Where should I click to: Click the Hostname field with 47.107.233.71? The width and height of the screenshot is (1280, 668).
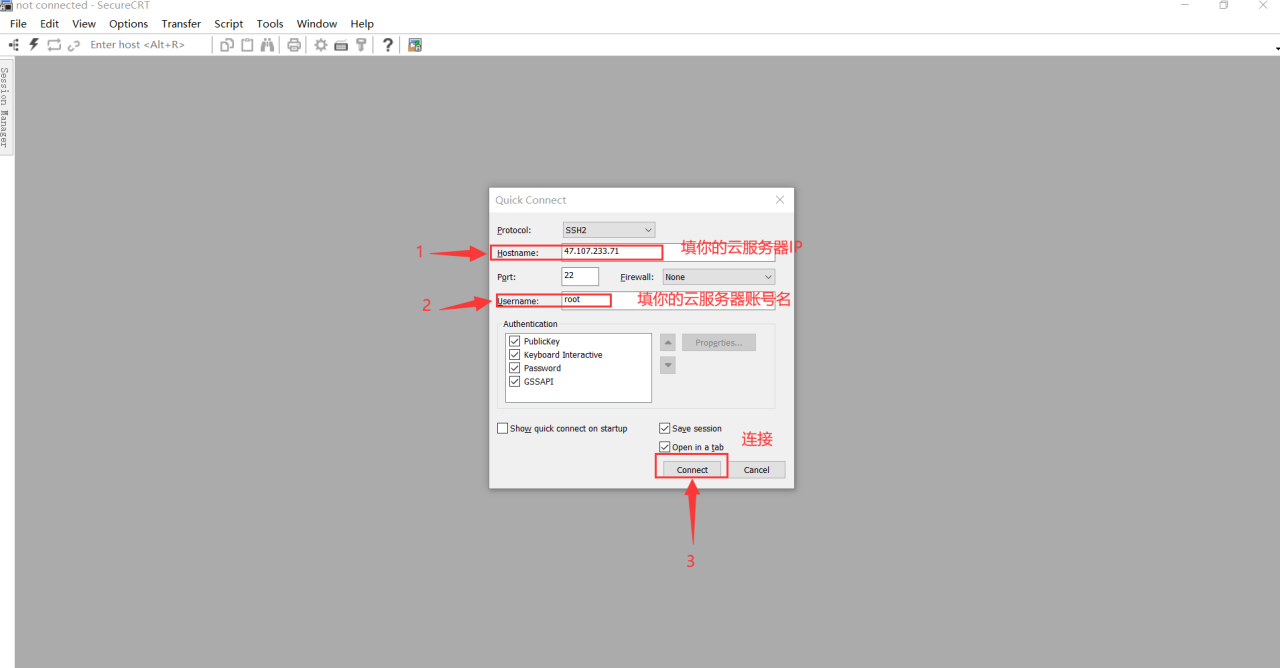(668, 252)
